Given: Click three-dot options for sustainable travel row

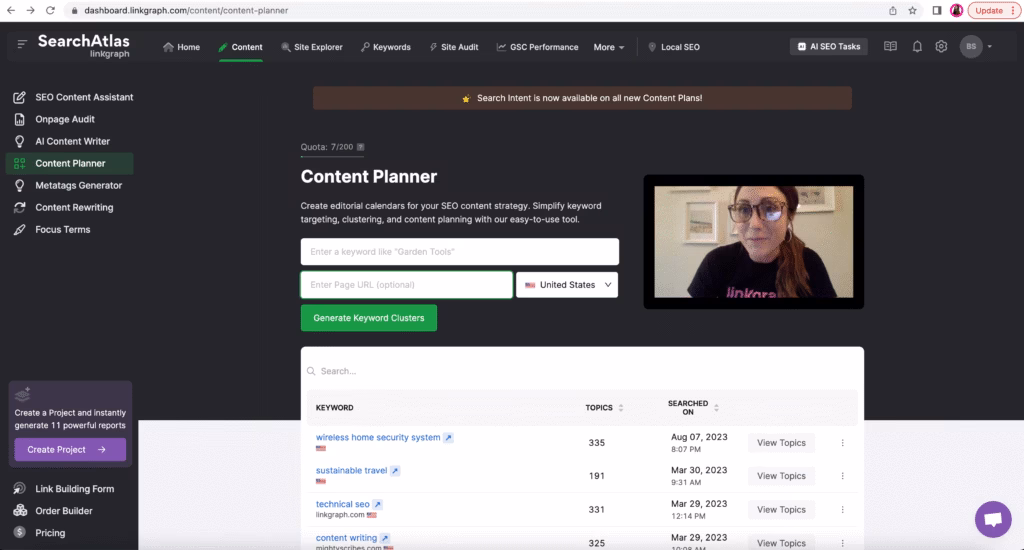Looking at the screenshot, I should (x=842, y=476).
